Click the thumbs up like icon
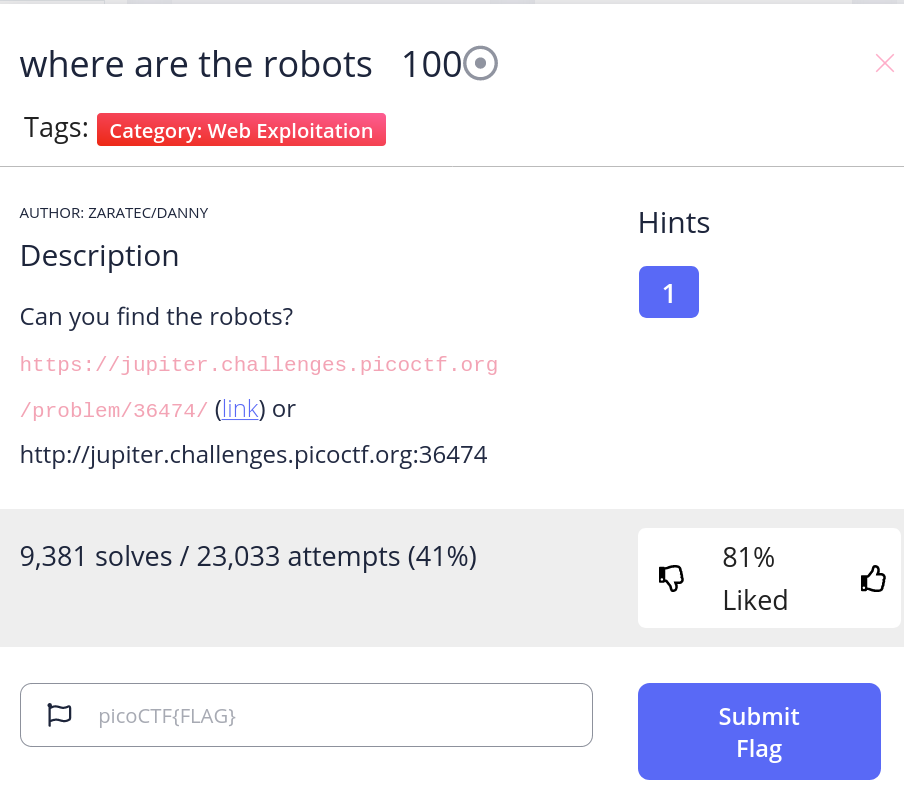Image resolution: width=904 pixels, height=787 pixels. pyautogui.click(x=873, y=579)
